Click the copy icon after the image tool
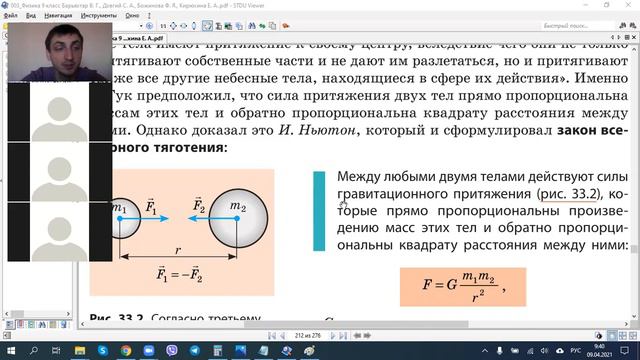The width and height of the screenshot is (640, 360). [239, 26]
